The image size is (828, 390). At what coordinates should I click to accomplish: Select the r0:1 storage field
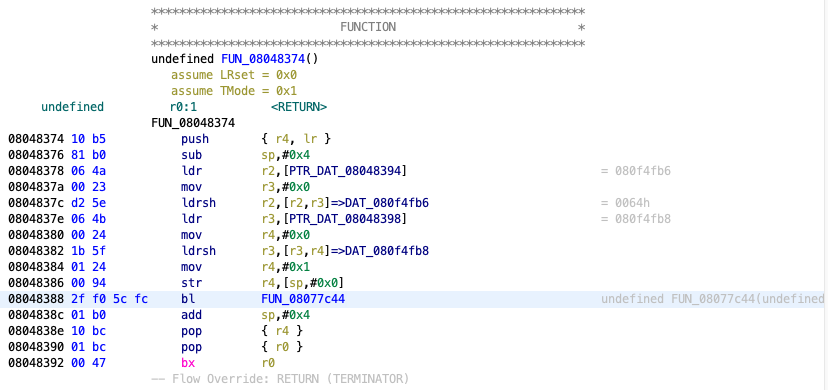(183, 107)
